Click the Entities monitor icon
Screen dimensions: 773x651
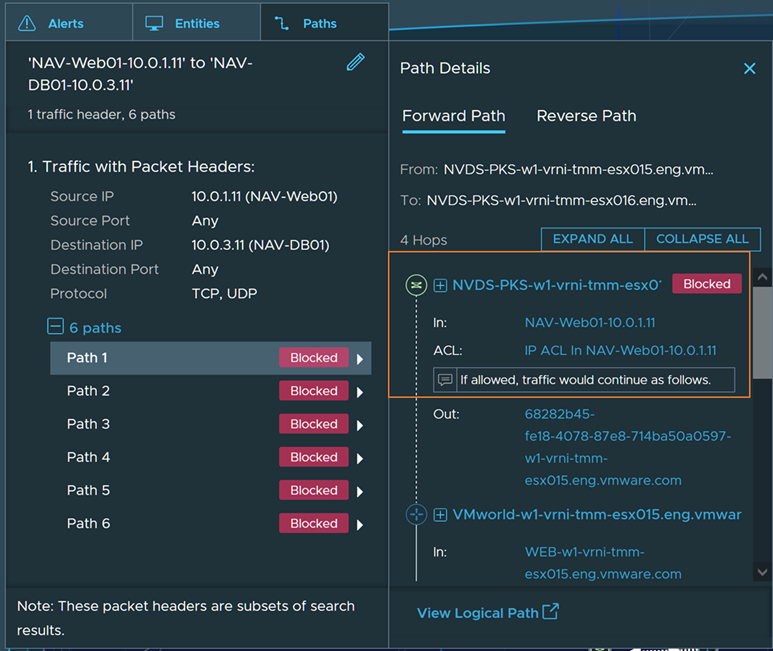154,23
